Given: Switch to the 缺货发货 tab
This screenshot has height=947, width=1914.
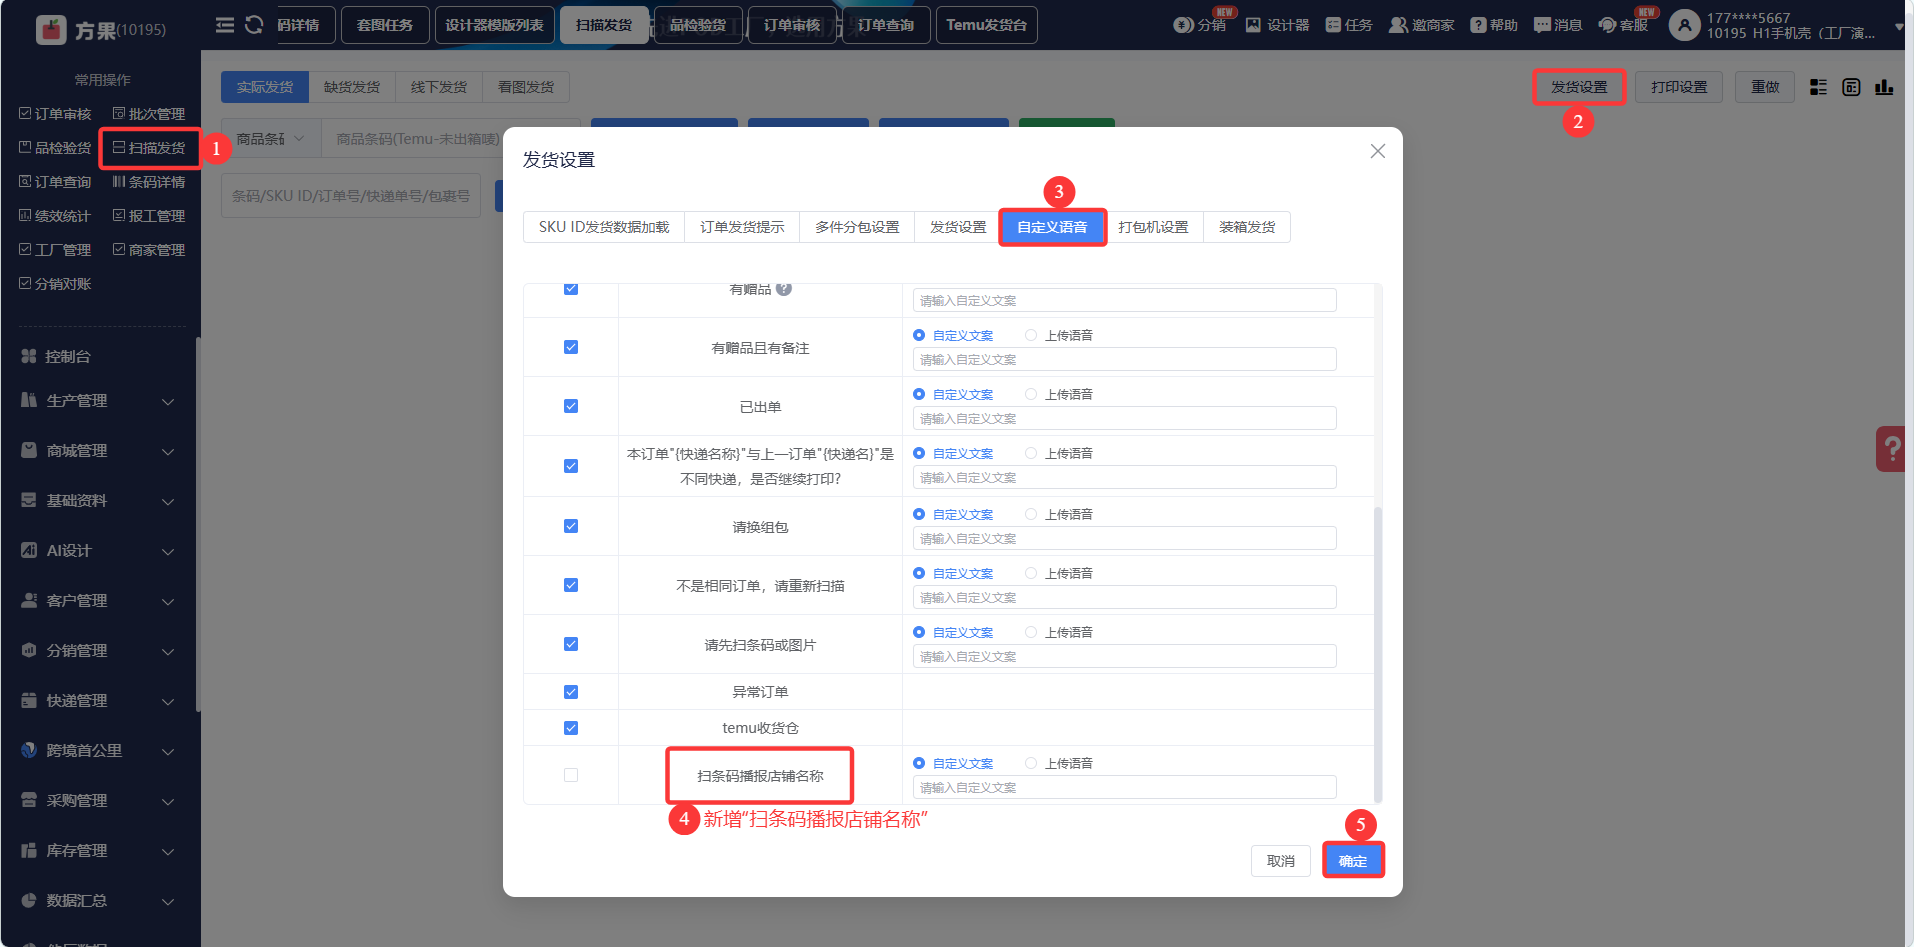Looking at the screenshot, I should [x=352, y=87].
